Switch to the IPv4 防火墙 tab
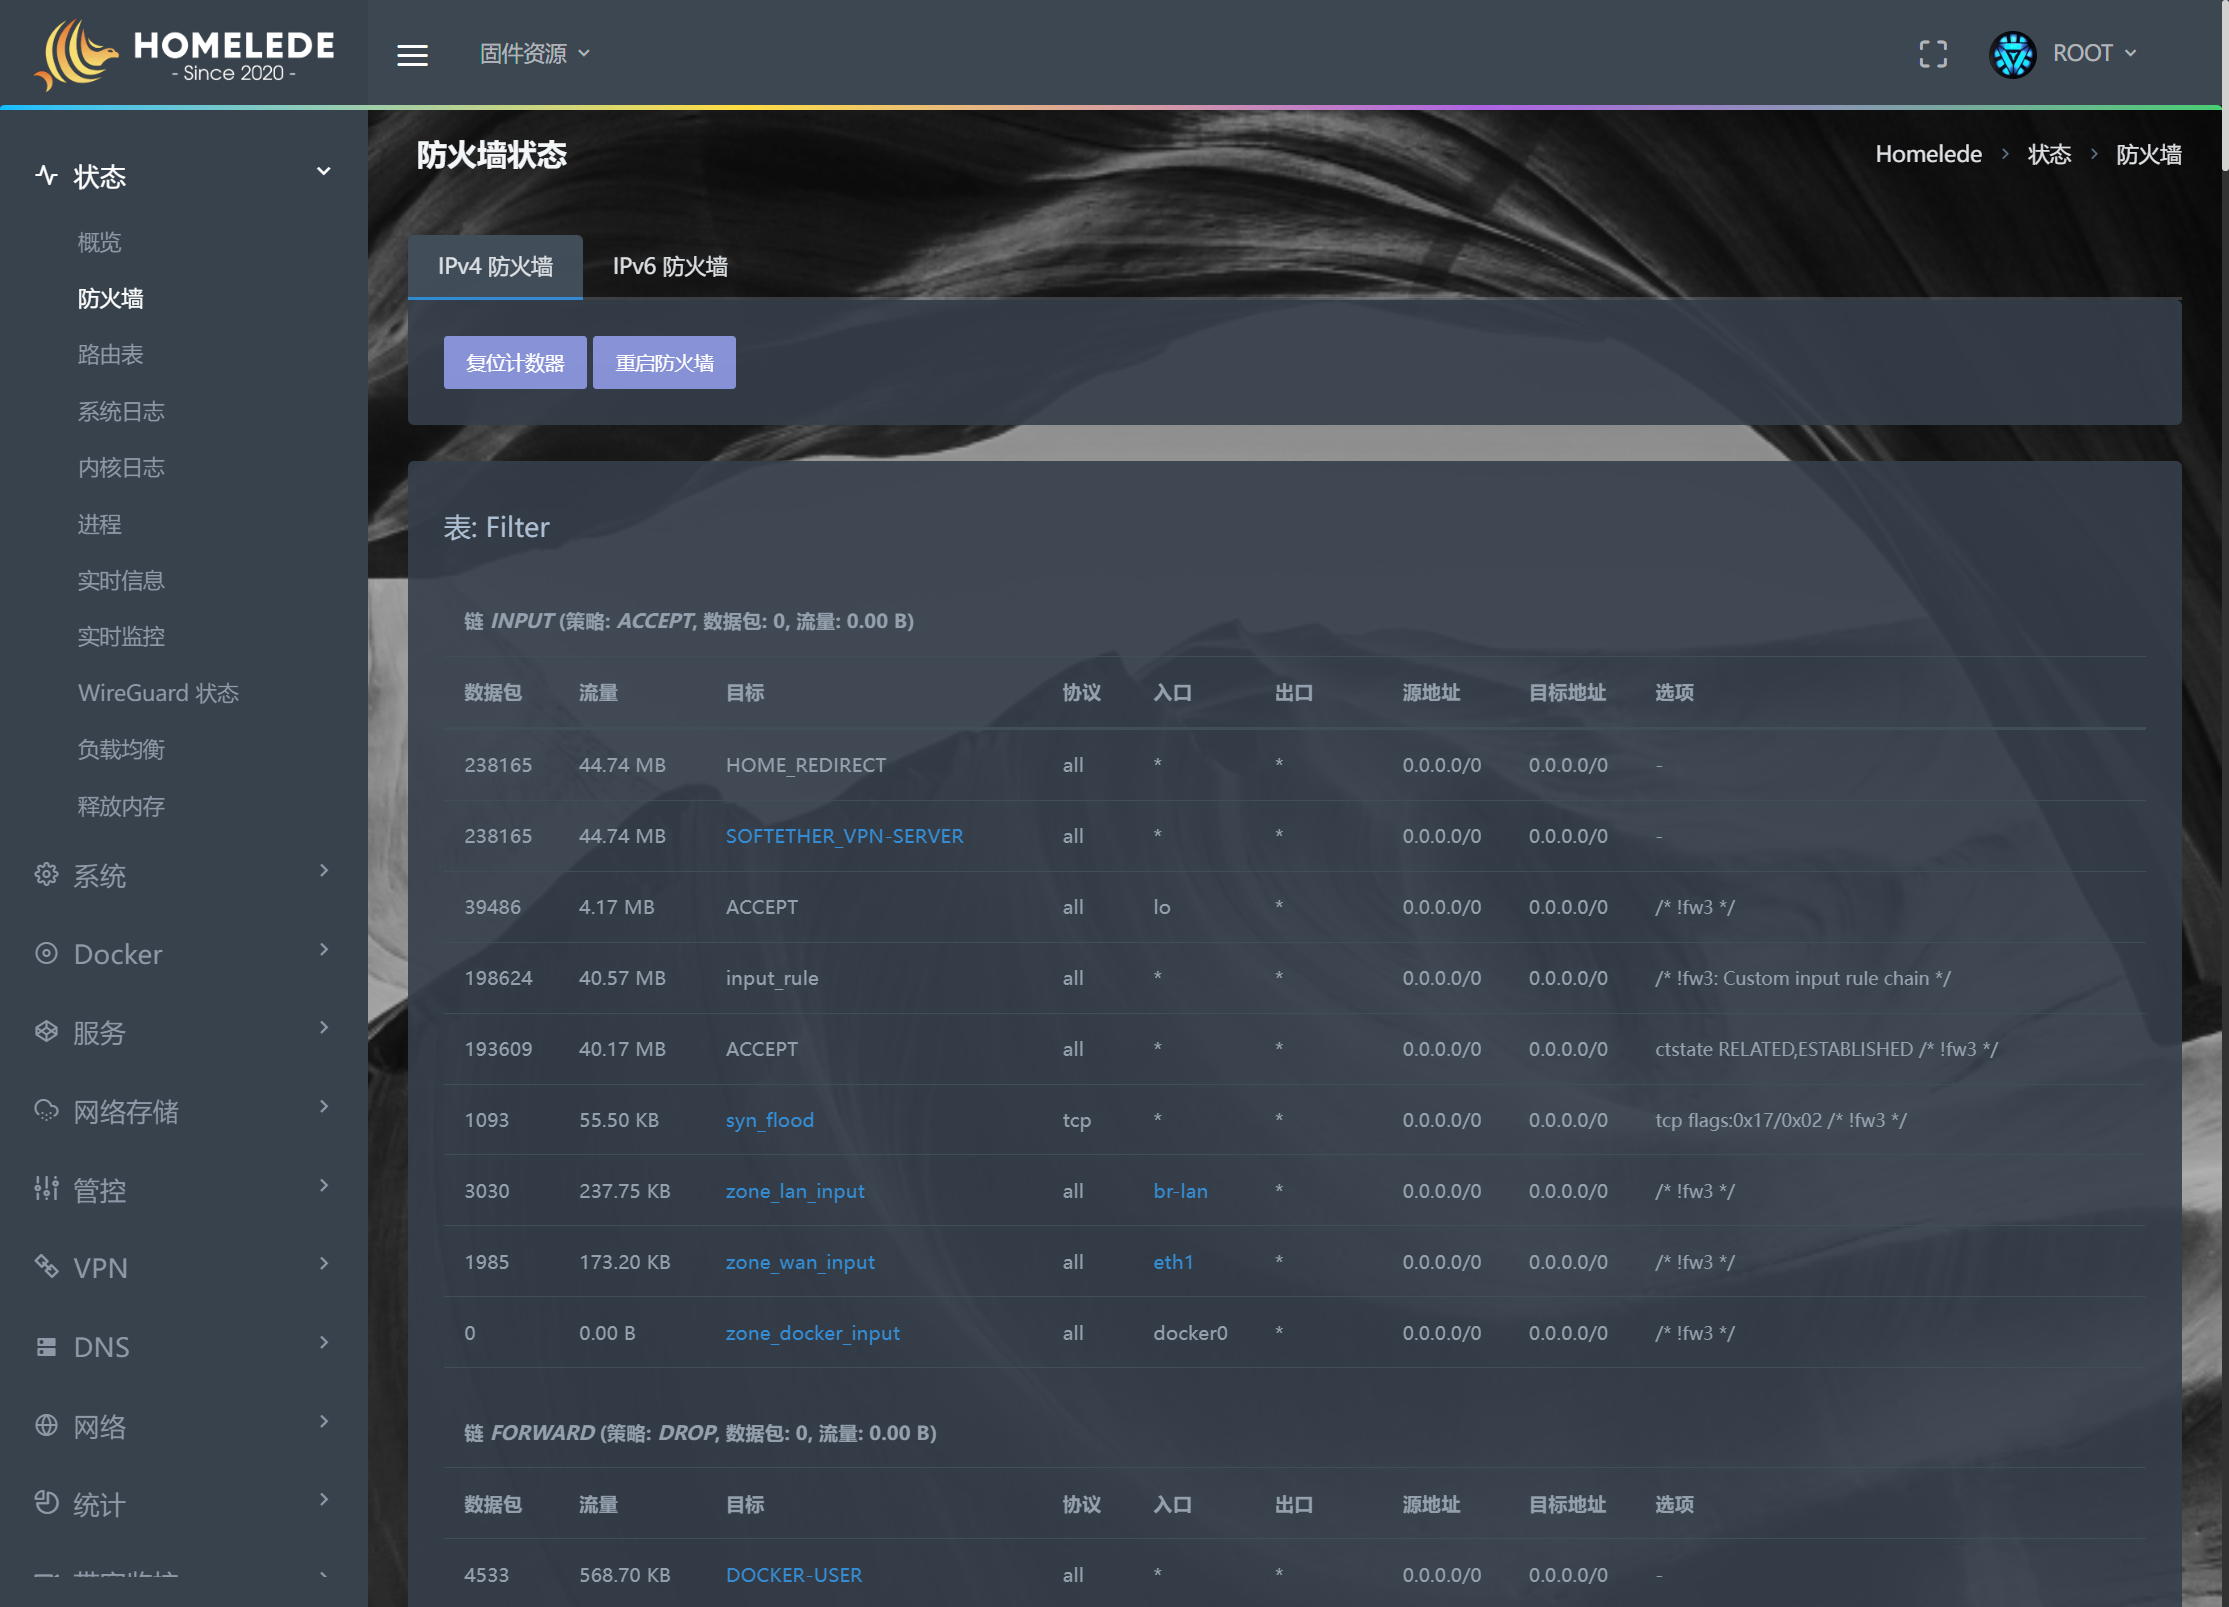2229x1607 pixels. [x=495, y=266]
